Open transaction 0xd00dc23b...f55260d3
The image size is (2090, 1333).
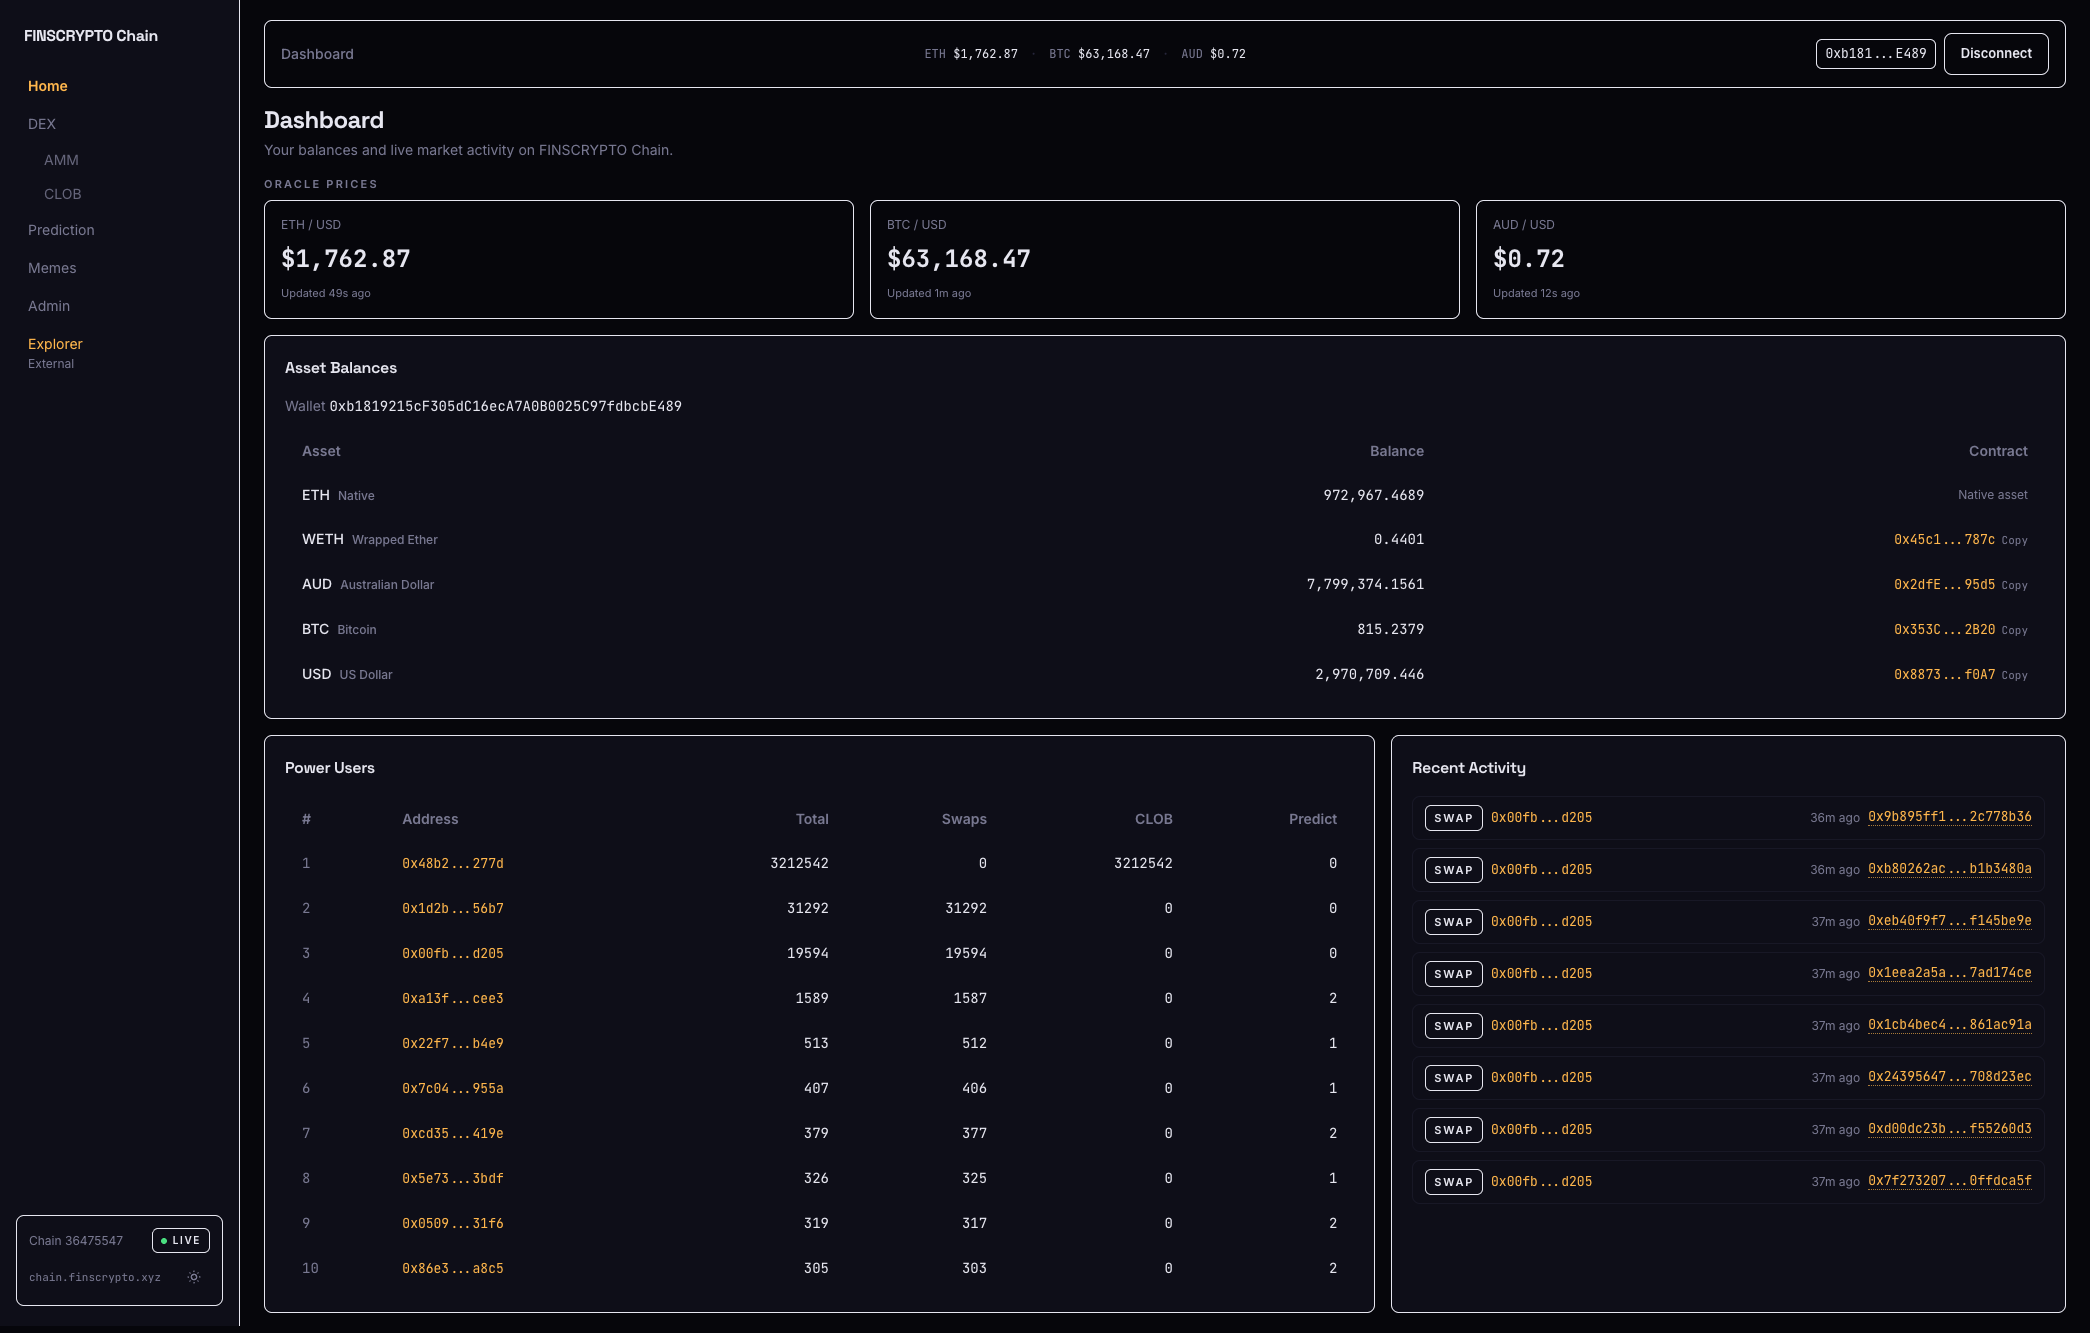[x=1950, y=1129]
